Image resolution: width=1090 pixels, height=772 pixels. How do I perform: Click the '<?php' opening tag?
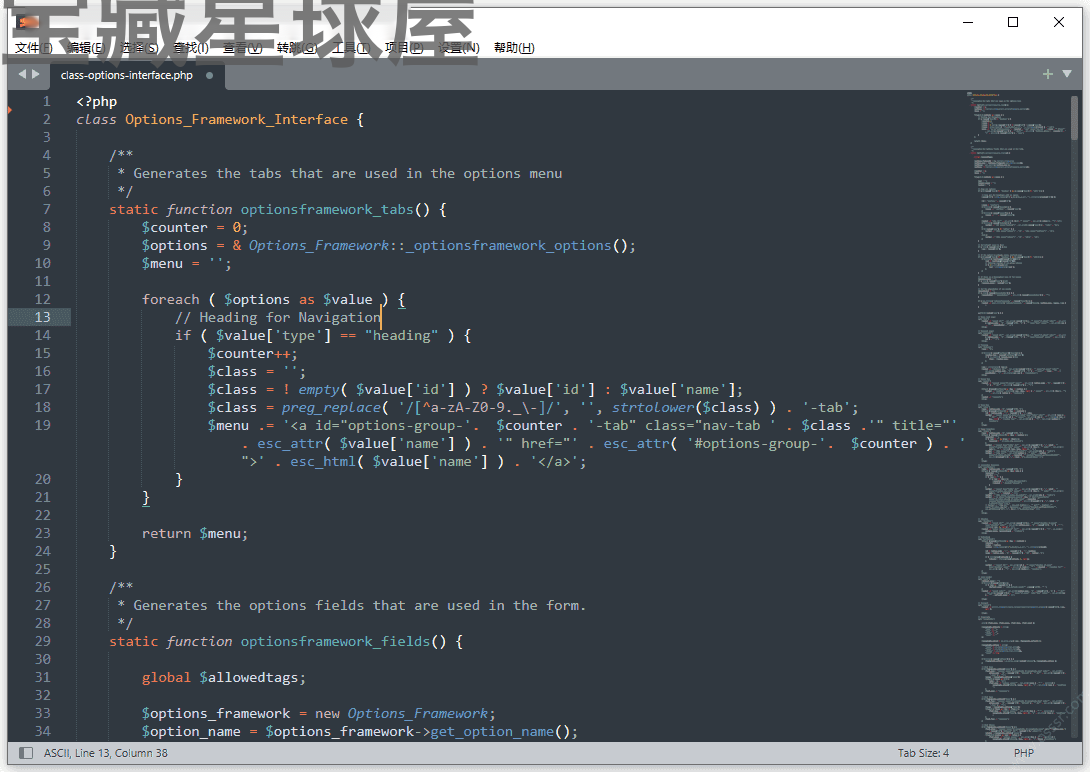(x=97, y=101)
